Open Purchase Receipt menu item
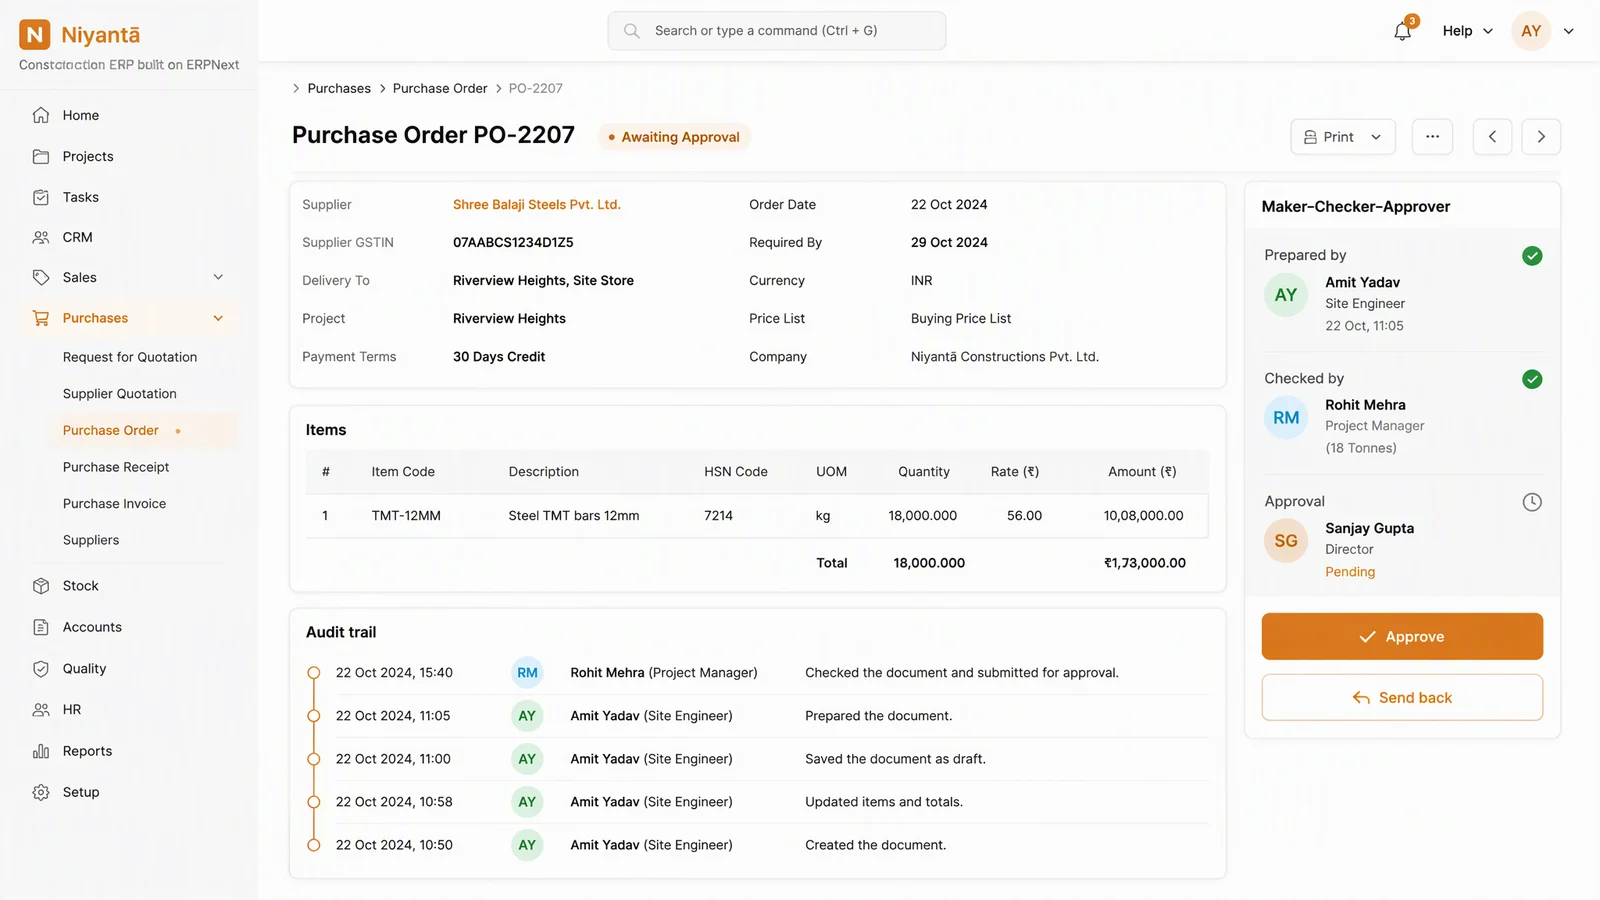Viewport: 1600px width, 900px height. (x=116, y=467)
